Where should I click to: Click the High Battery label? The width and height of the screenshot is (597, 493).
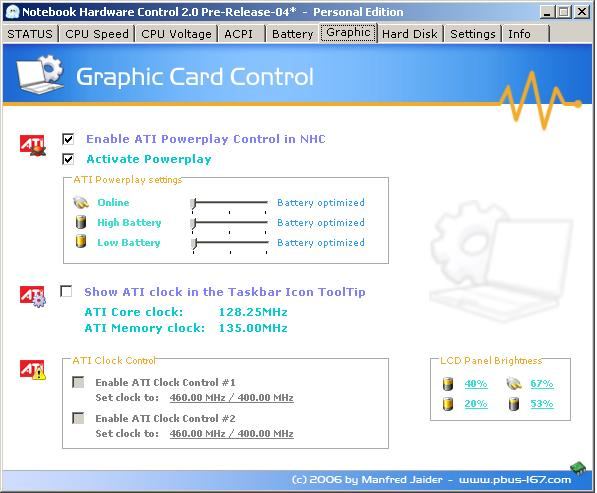coord(129,222)
